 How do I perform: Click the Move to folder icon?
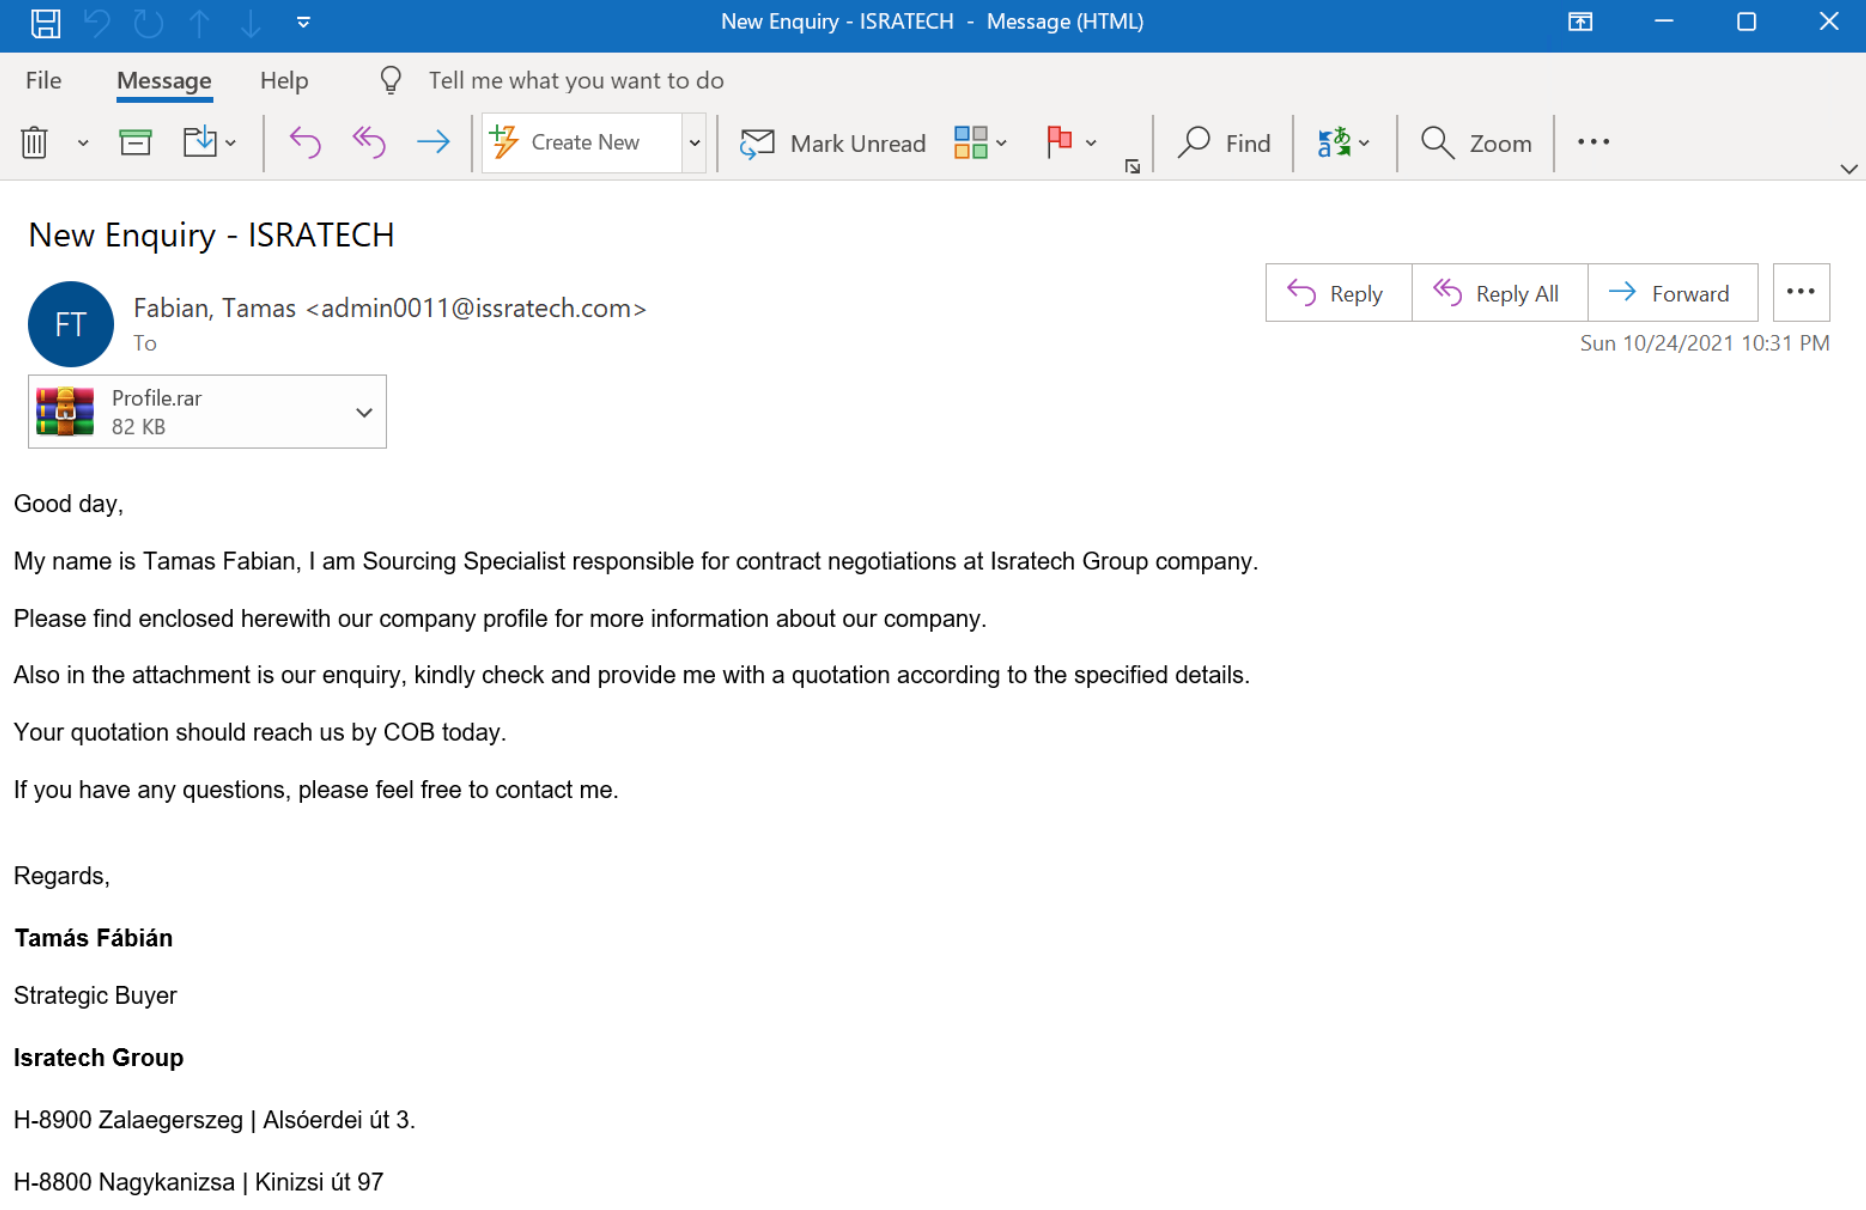click(x=200, y=142)
